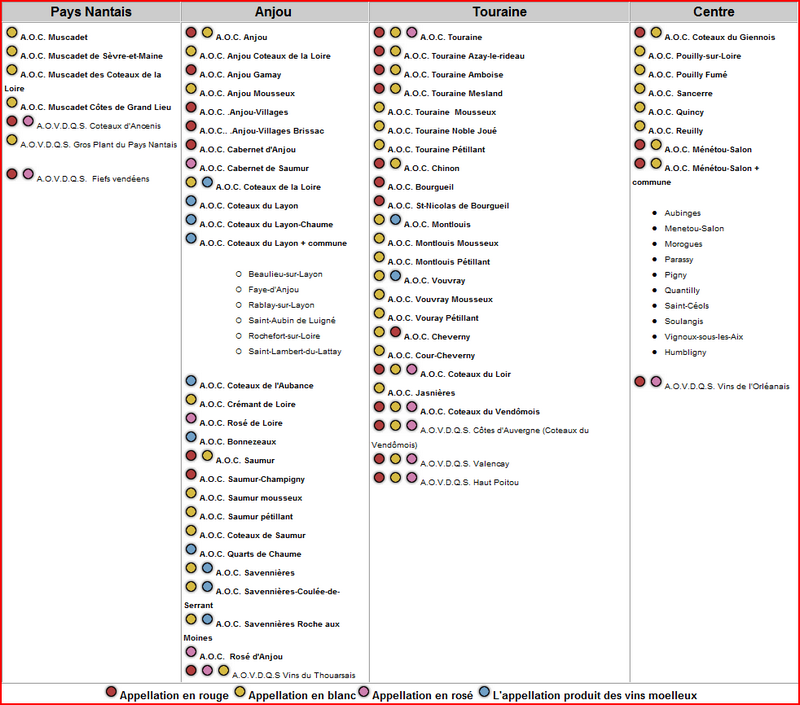The image size is (800, 705).
Task: Click the red dot beside A.O.C. Anjou Gamay
Action: 191,70
